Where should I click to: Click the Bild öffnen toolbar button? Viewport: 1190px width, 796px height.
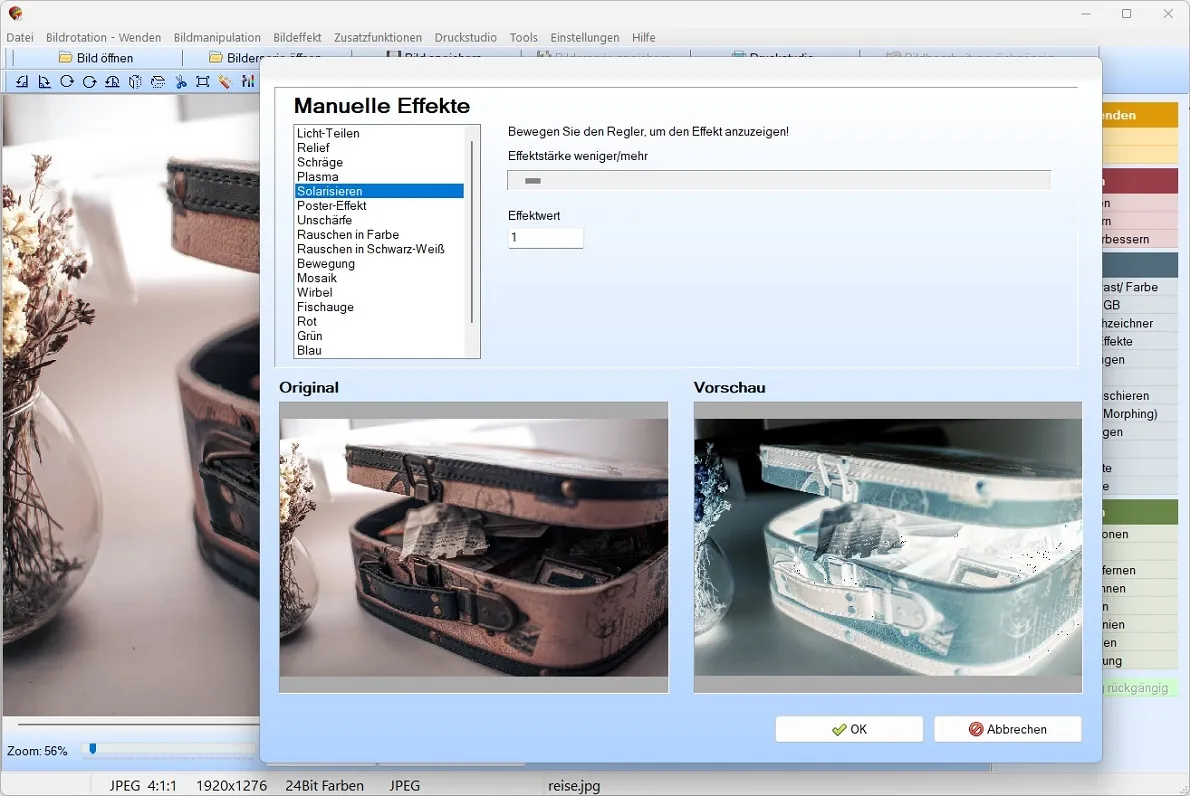96,58
